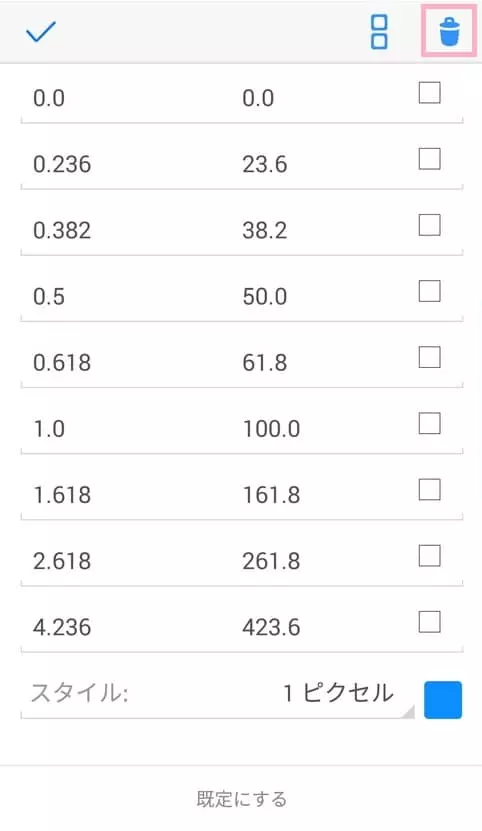Check the box for level 0.236

430,159
